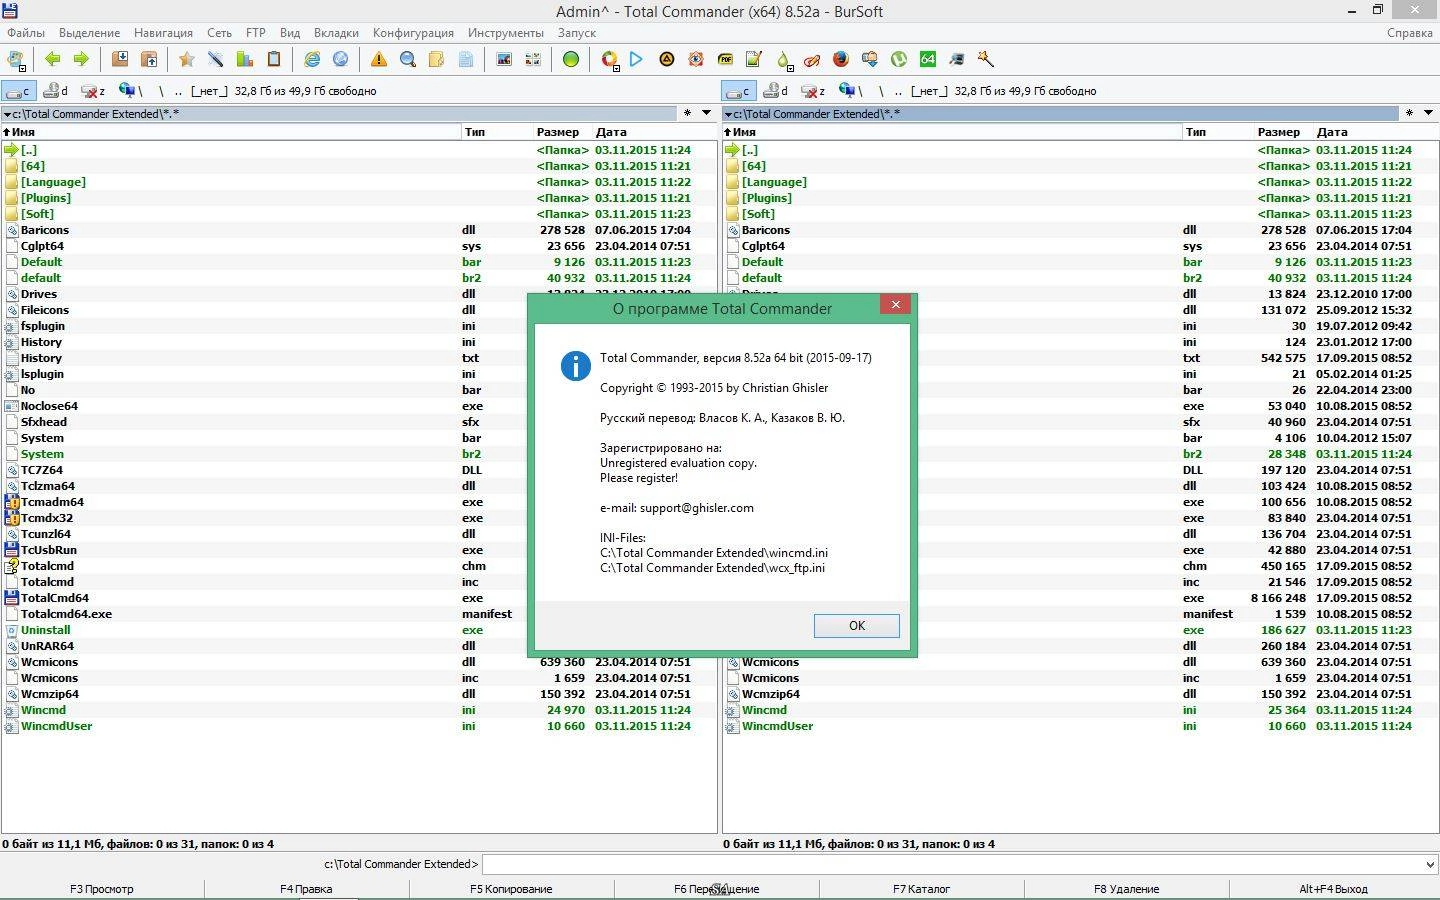
Task: Click the green back arrow toolbar icon
Action: point(52,60)
